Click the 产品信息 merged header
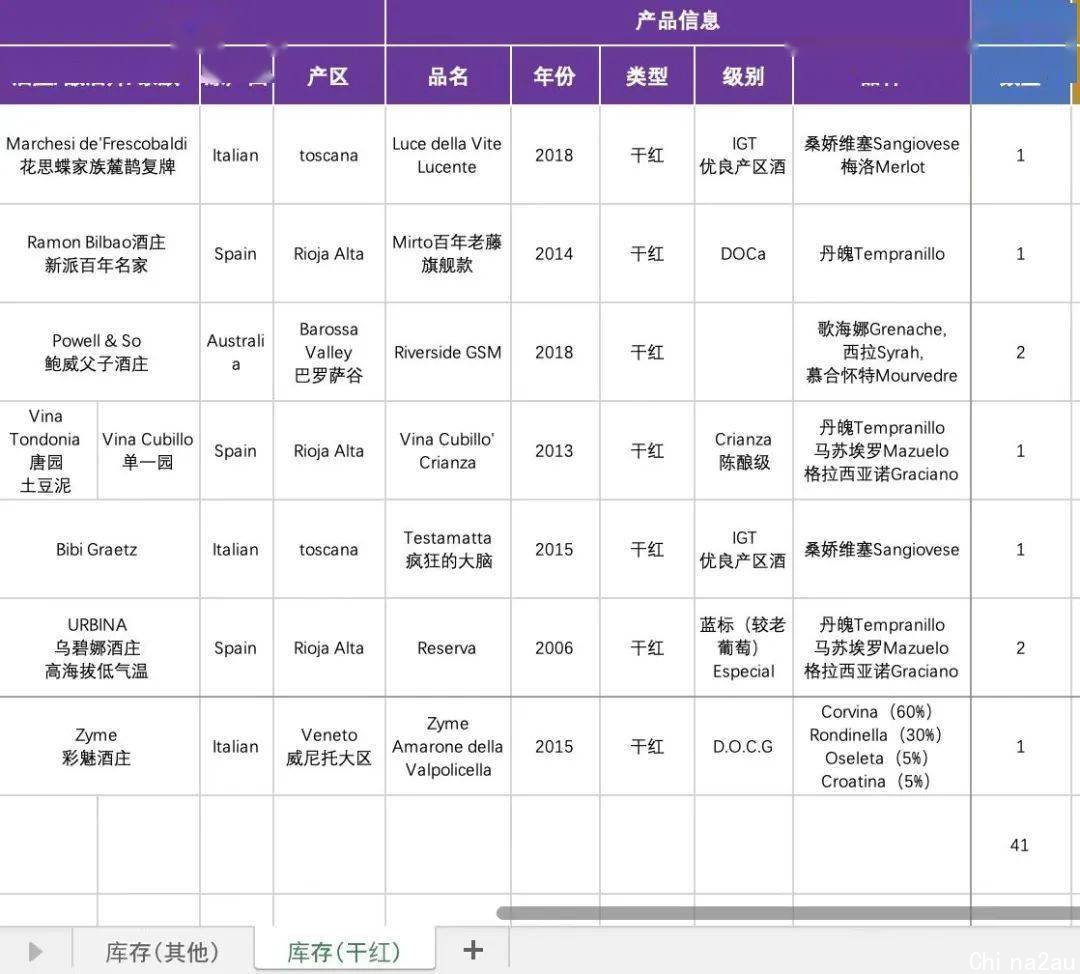This screenshot has width=1080, height=974. (678, 21)
